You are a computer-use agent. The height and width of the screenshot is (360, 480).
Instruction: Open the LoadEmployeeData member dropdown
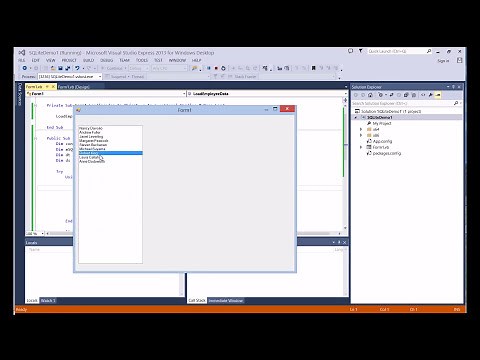click(x=267, y=94)
